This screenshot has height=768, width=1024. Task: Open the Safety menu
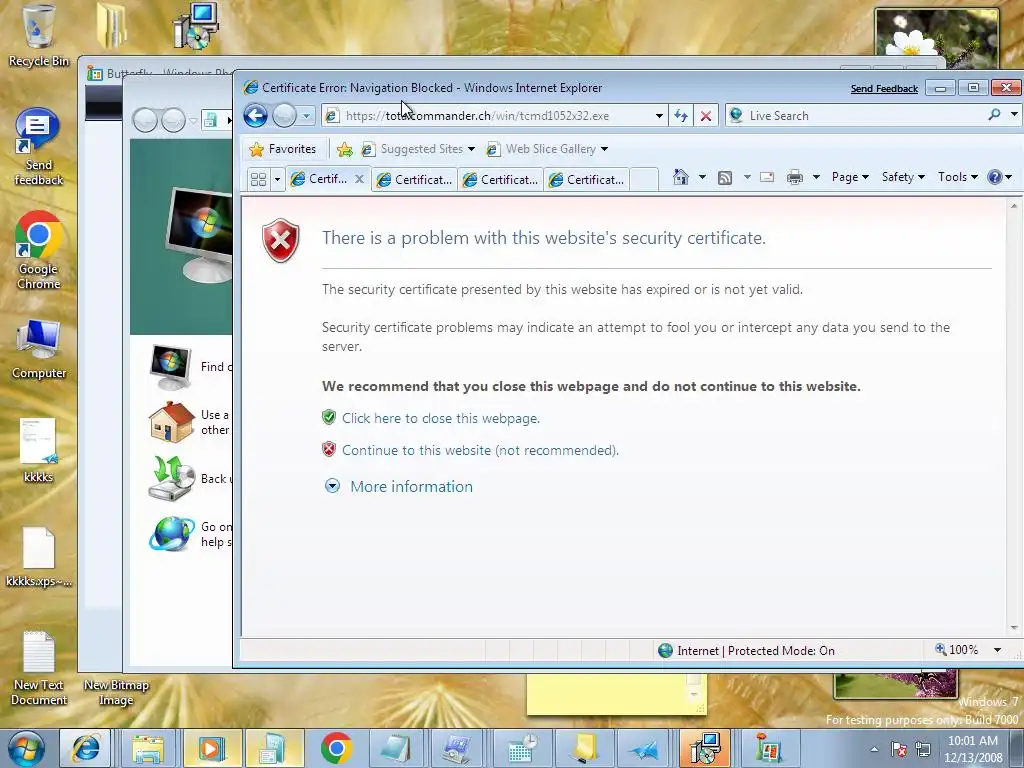coord(903,177)
